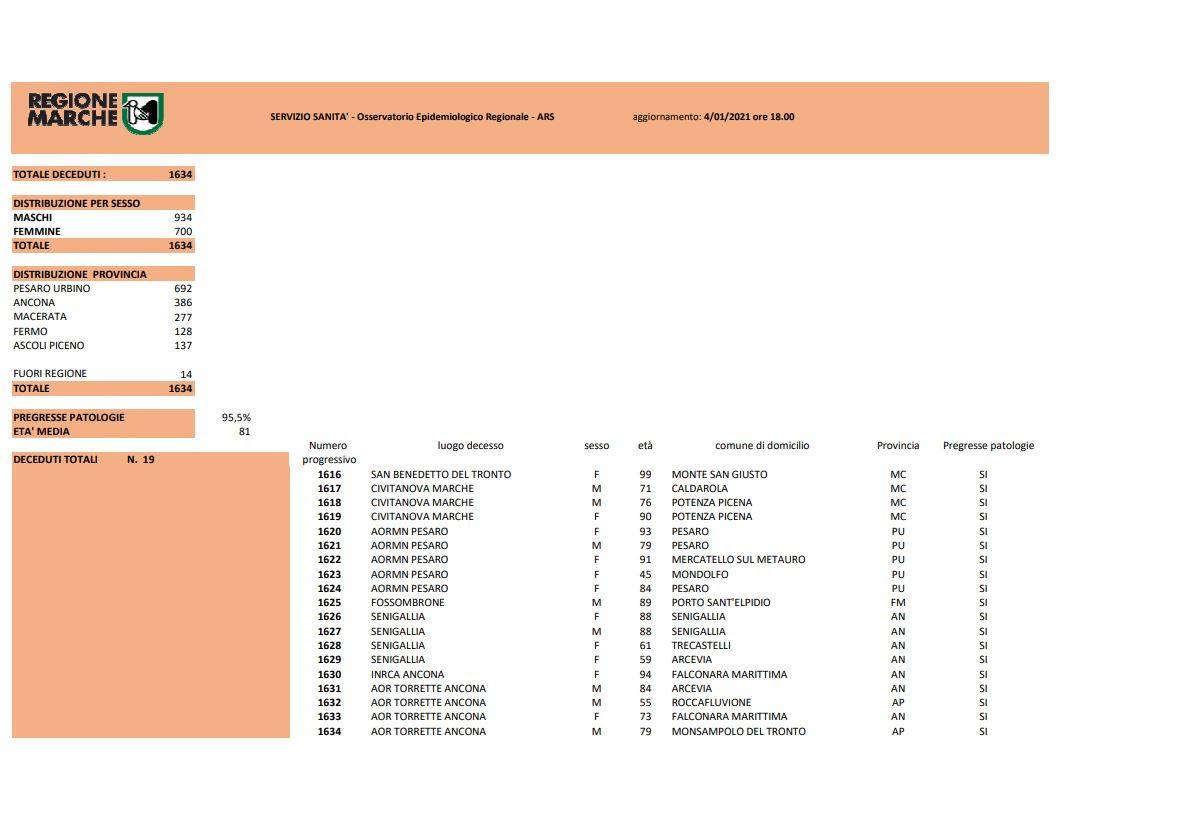This screenshot has width=1190, height=828.
Task: Click the ROCCAFLUVIONE domicile cell
Action: point(711,703)
